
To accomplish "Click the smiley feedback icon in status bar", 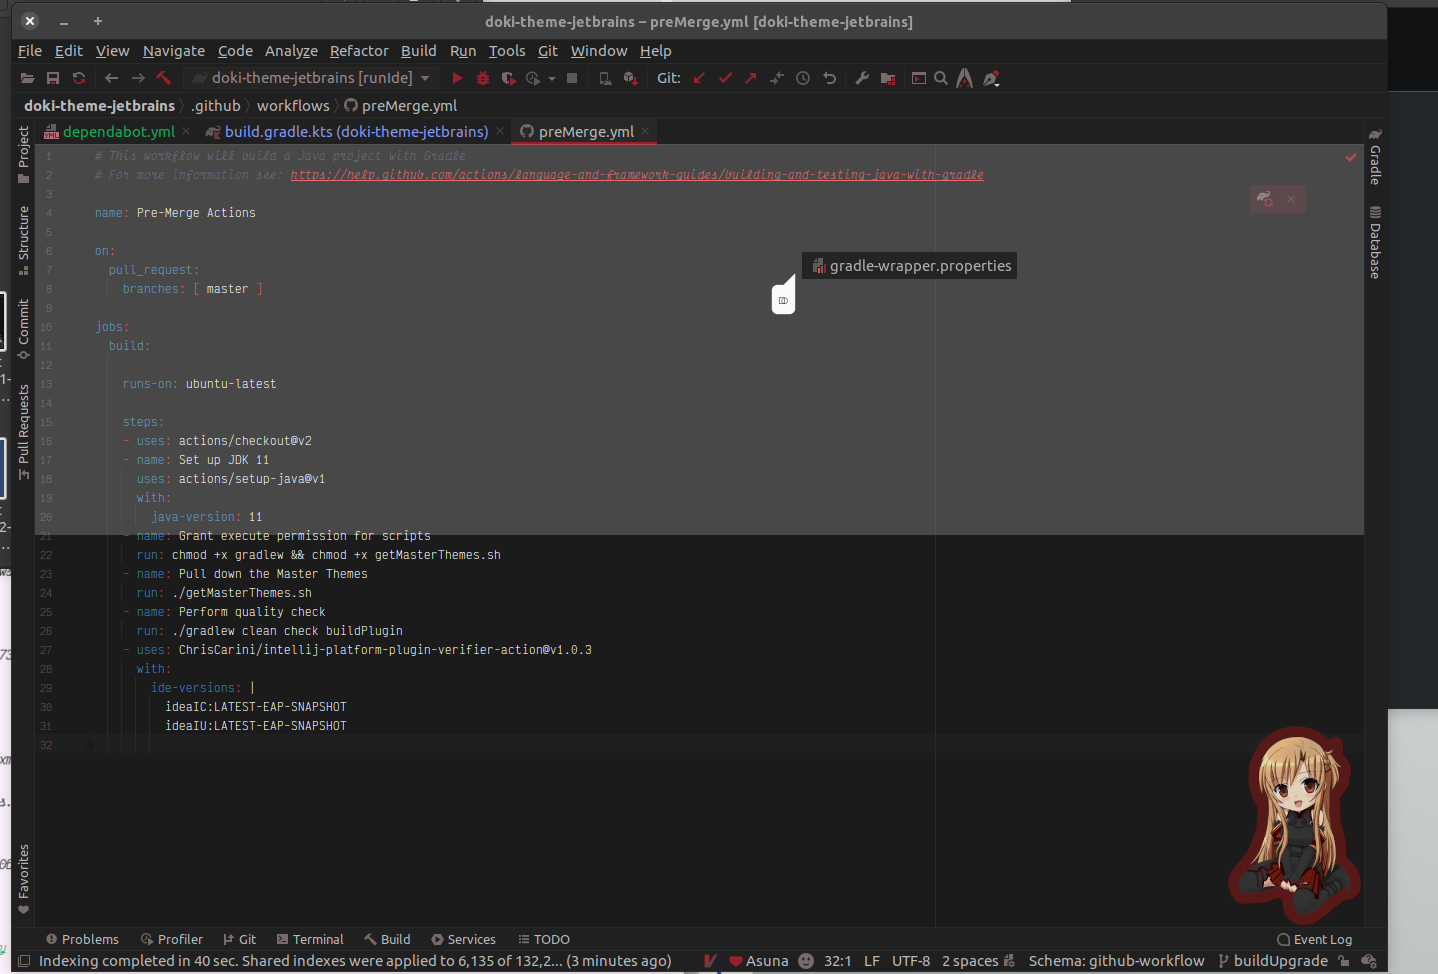I will 805,961.
